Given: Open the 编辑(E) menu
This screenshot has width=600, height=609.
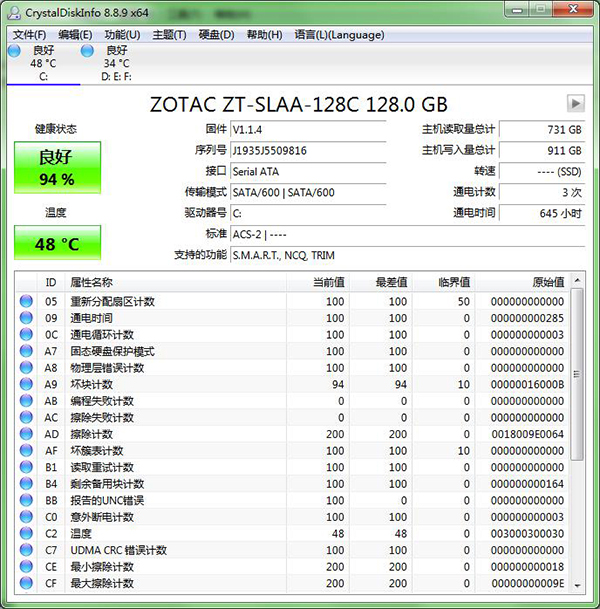Looking at the screenshot, I should click(75, 35).
